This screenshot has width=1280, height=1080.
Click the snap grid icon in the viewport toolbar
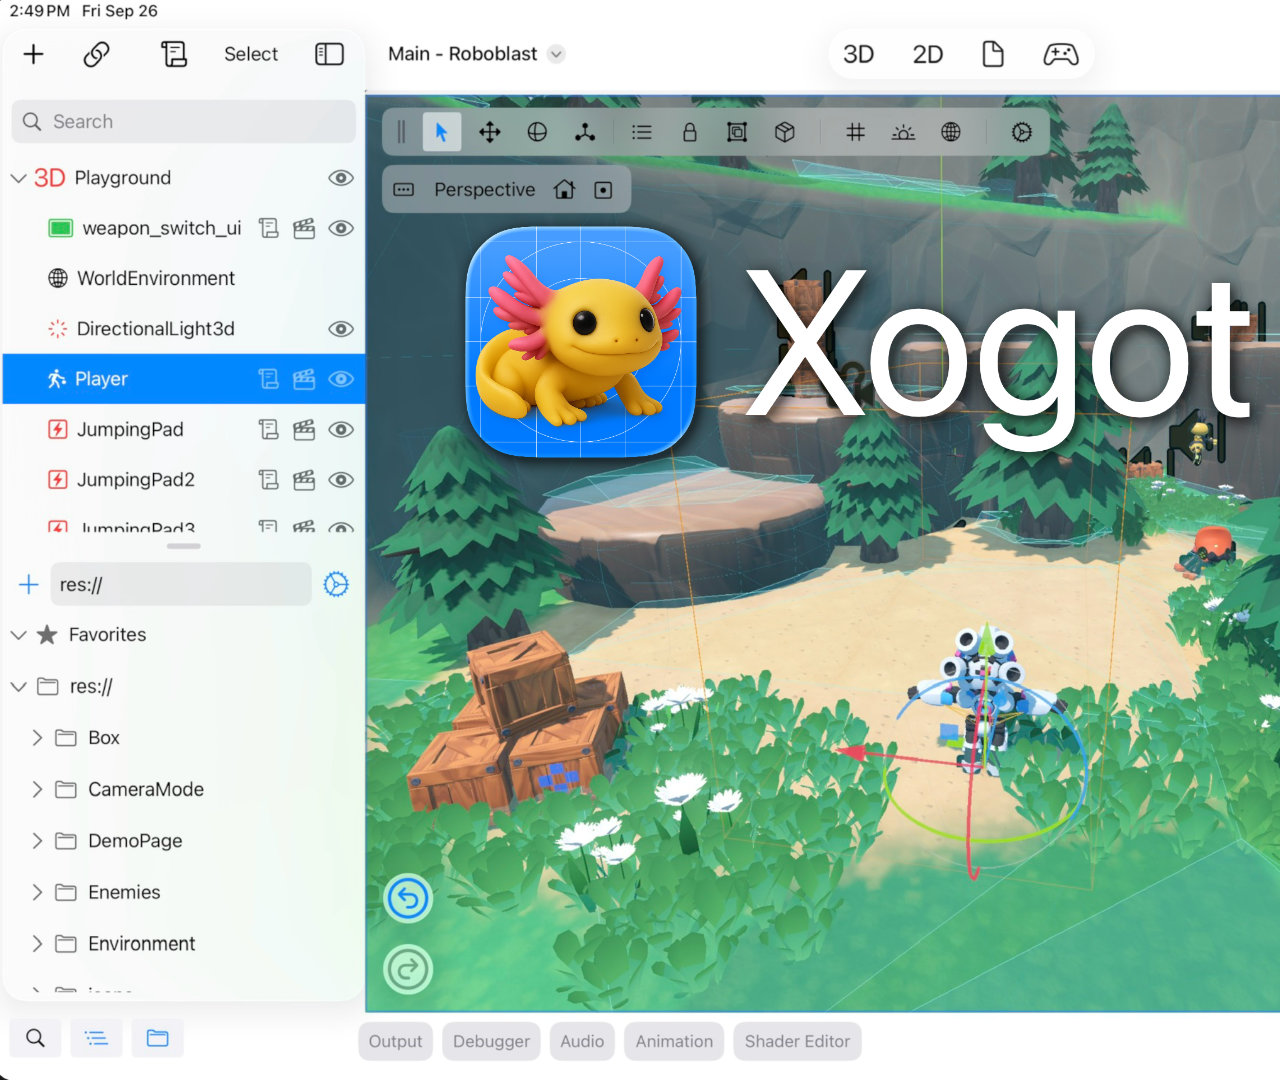[x=855, y=131]
